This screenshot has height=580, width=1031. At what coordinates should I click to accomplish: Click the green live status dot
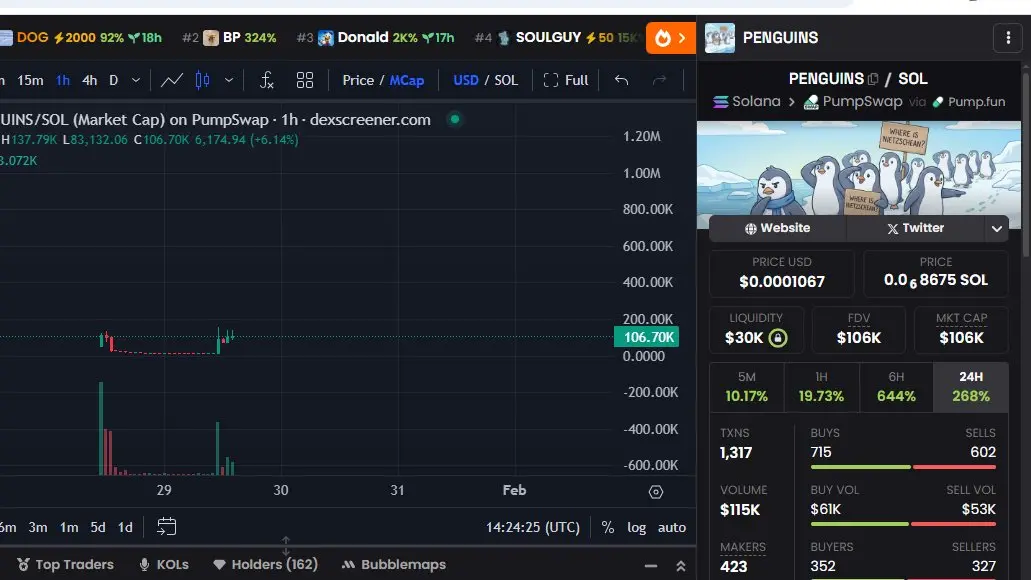454,120
